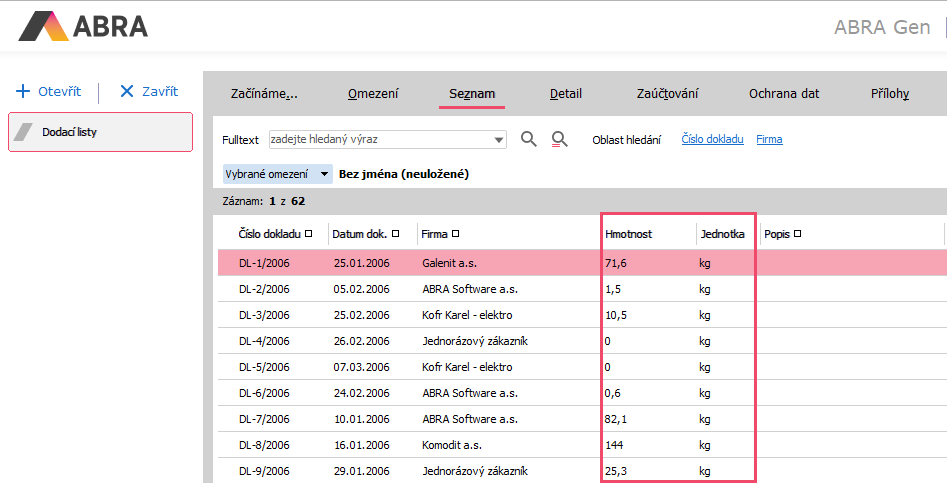Screen dimensions: 947x483
Task: Open the Ochrana dat tab
Action: pos(784,94)
